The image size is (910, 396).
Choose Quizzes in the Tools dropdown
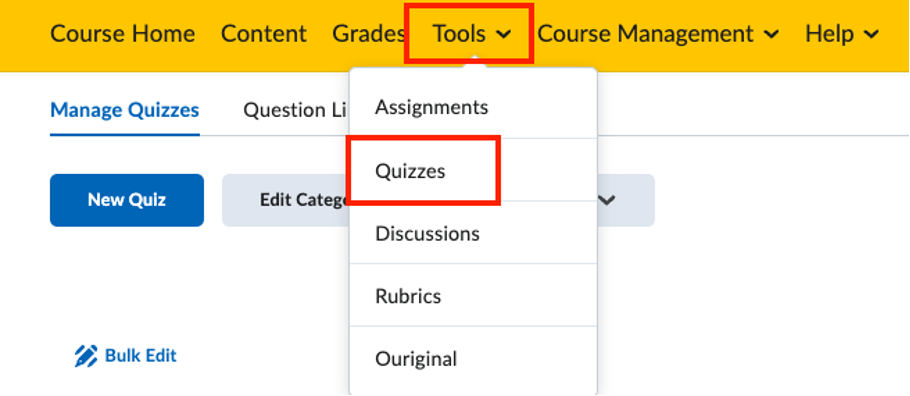point(473,170)
